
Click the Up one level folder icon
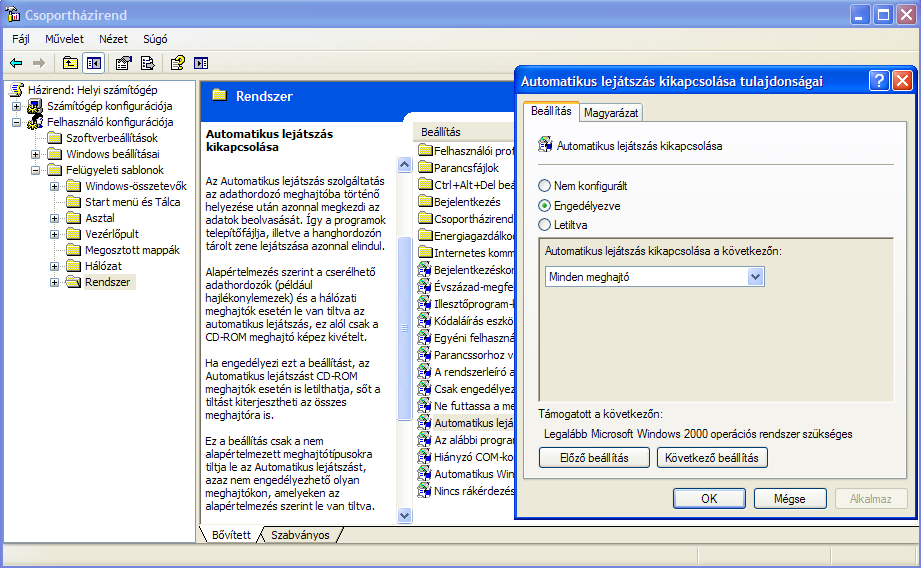coord(69,63)
